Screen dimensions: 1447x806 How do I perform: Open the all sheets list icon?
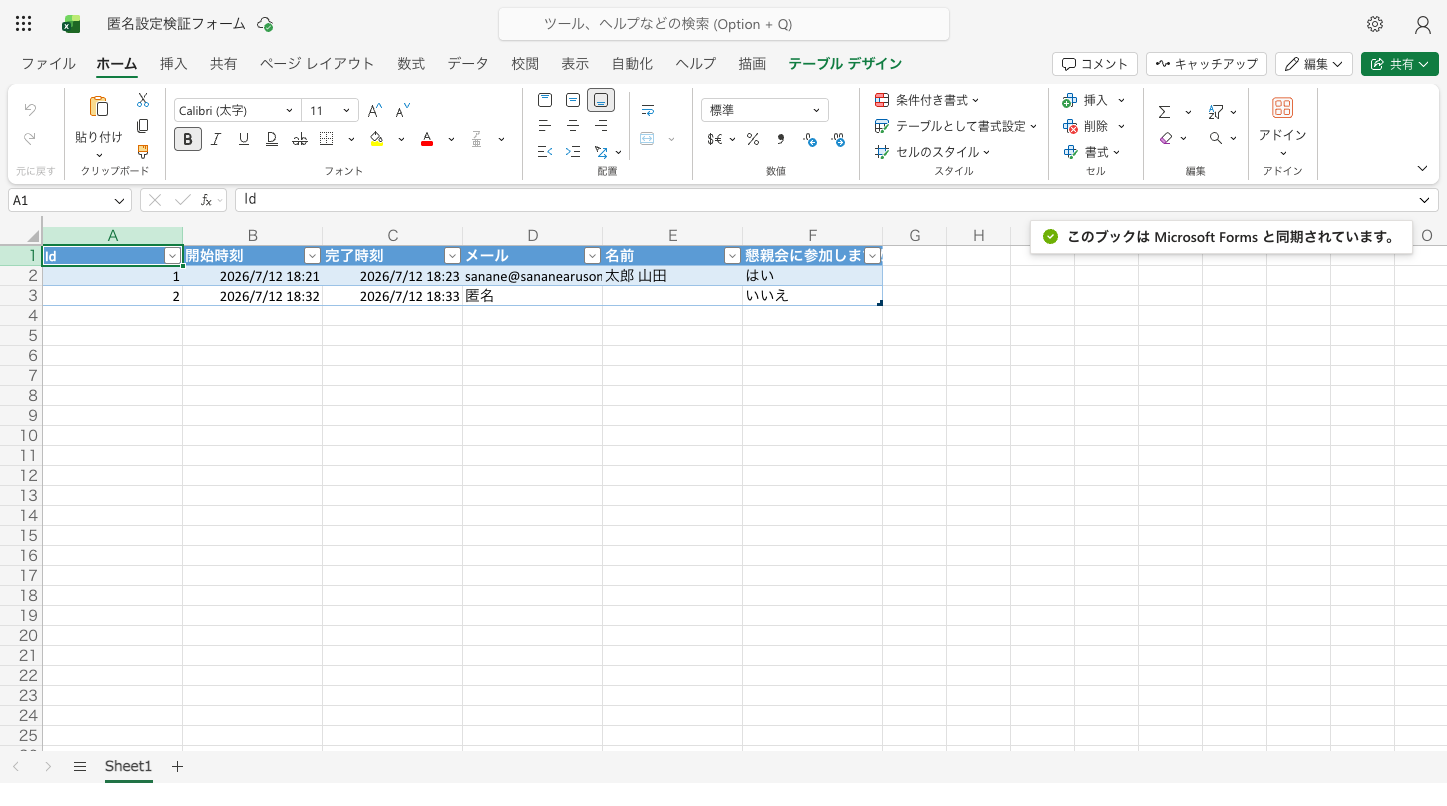point(80,766)
